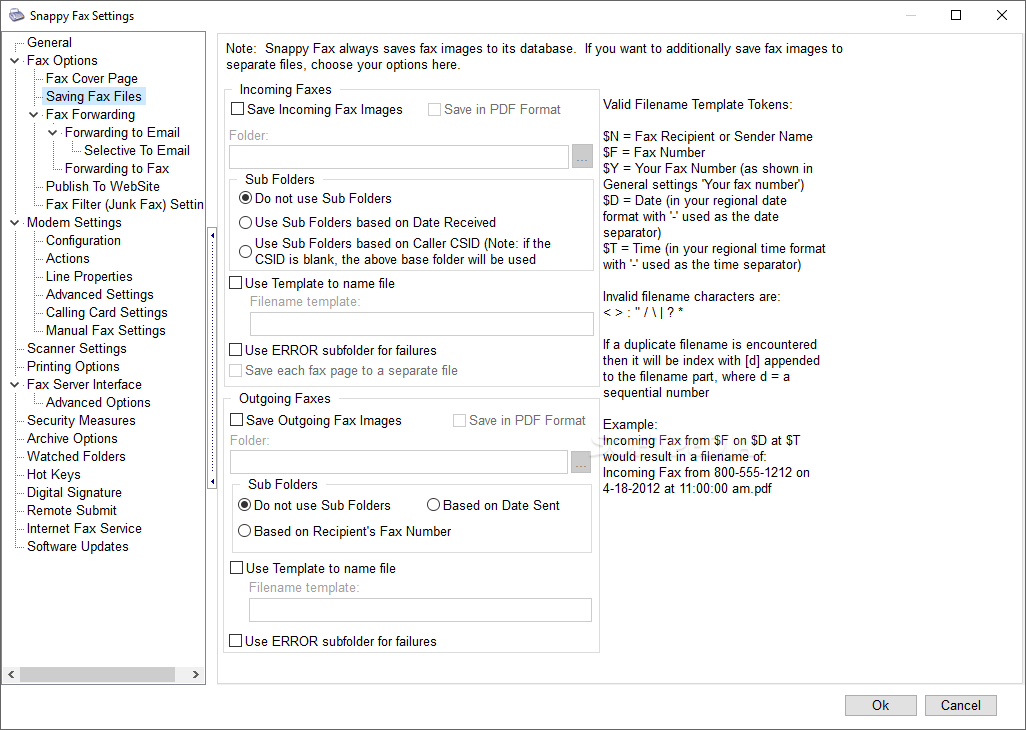Open the Snappy Fax title bar icon menu
This screenshot has width=1026, height=730.
tap(18, 16)
